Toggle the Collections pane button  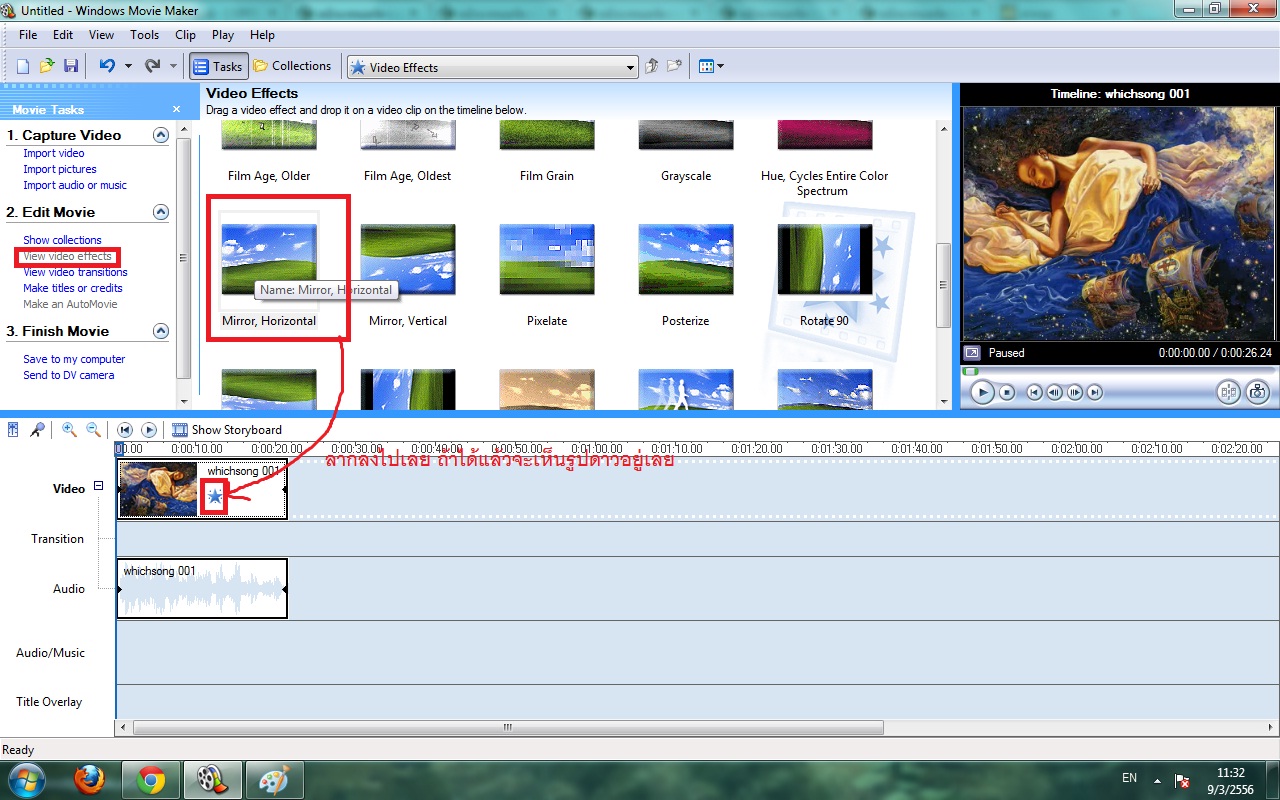[292, 66]
